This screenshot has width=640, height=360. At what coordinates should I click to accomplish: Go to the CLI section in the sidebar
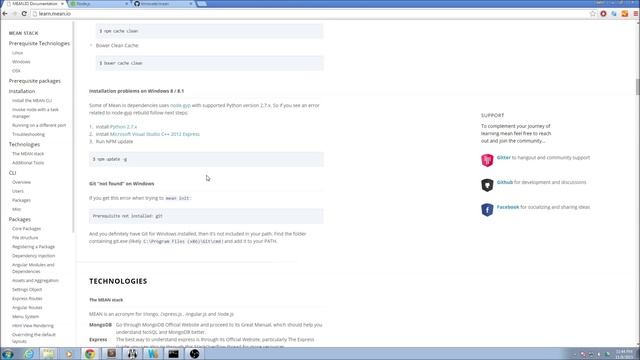13,173
